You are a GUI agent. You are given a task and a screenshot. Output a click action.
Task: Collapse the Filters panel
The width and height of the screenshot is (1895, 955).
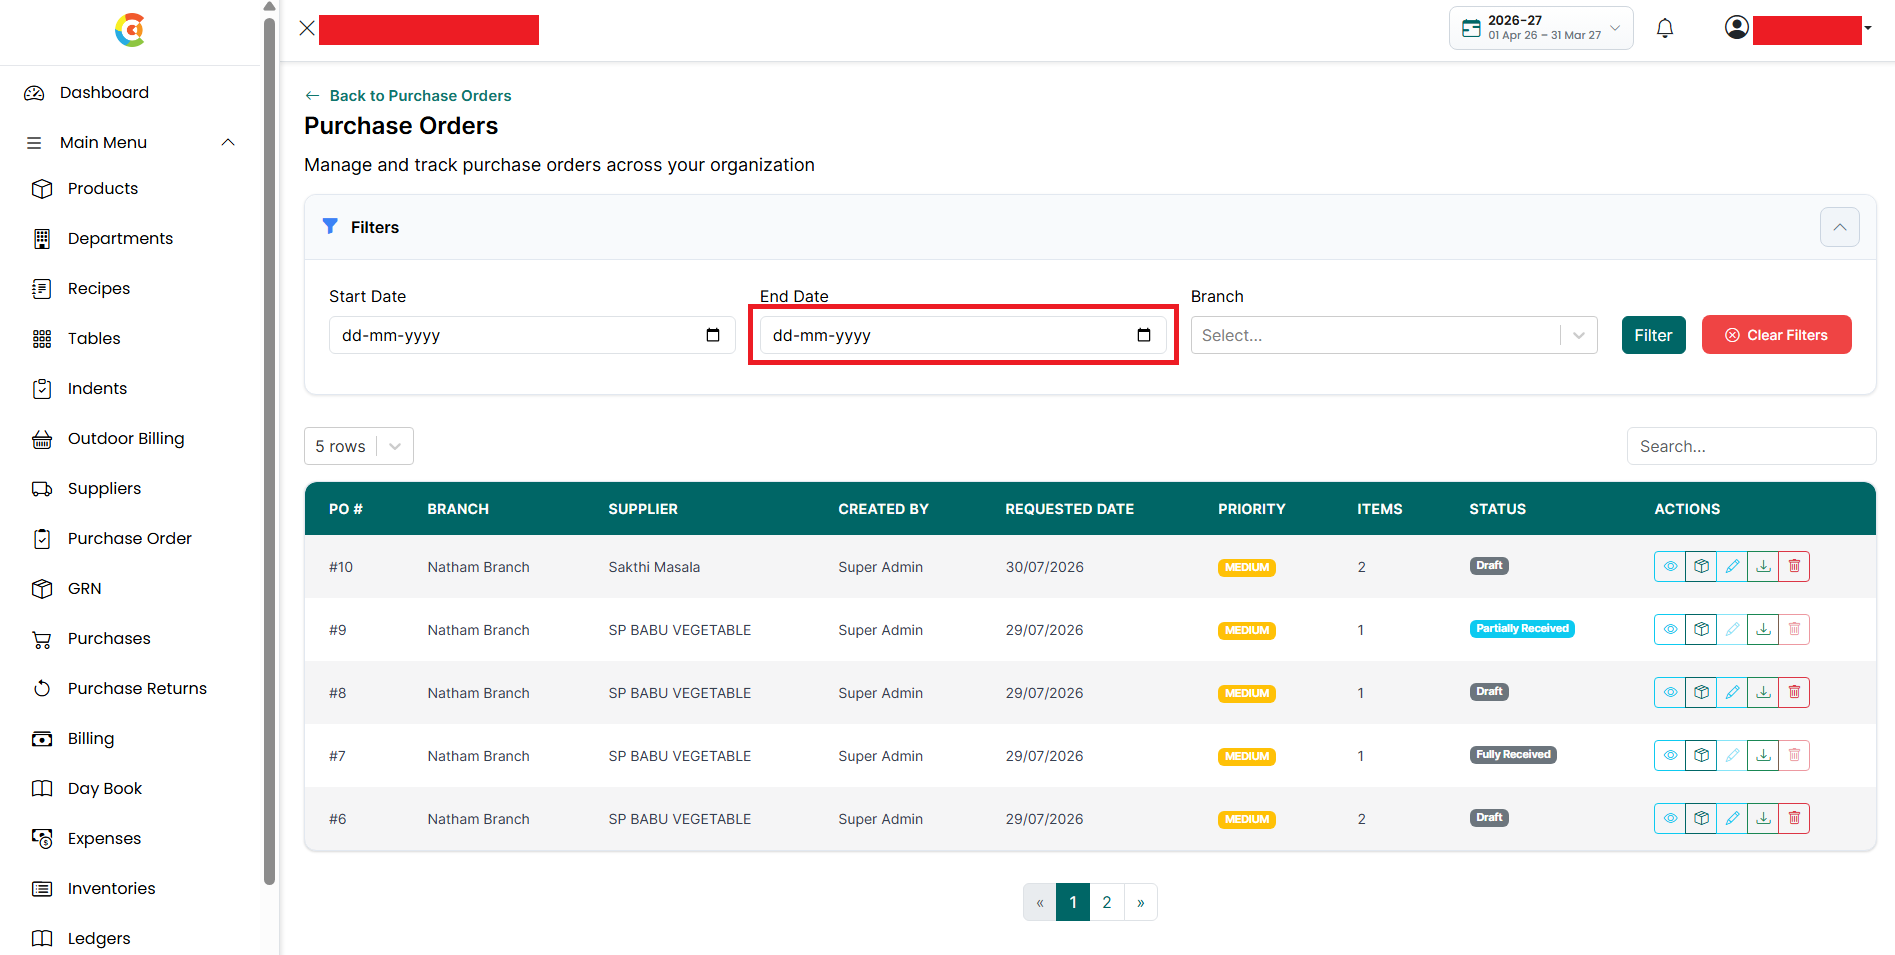click(x=1840, y=227)
